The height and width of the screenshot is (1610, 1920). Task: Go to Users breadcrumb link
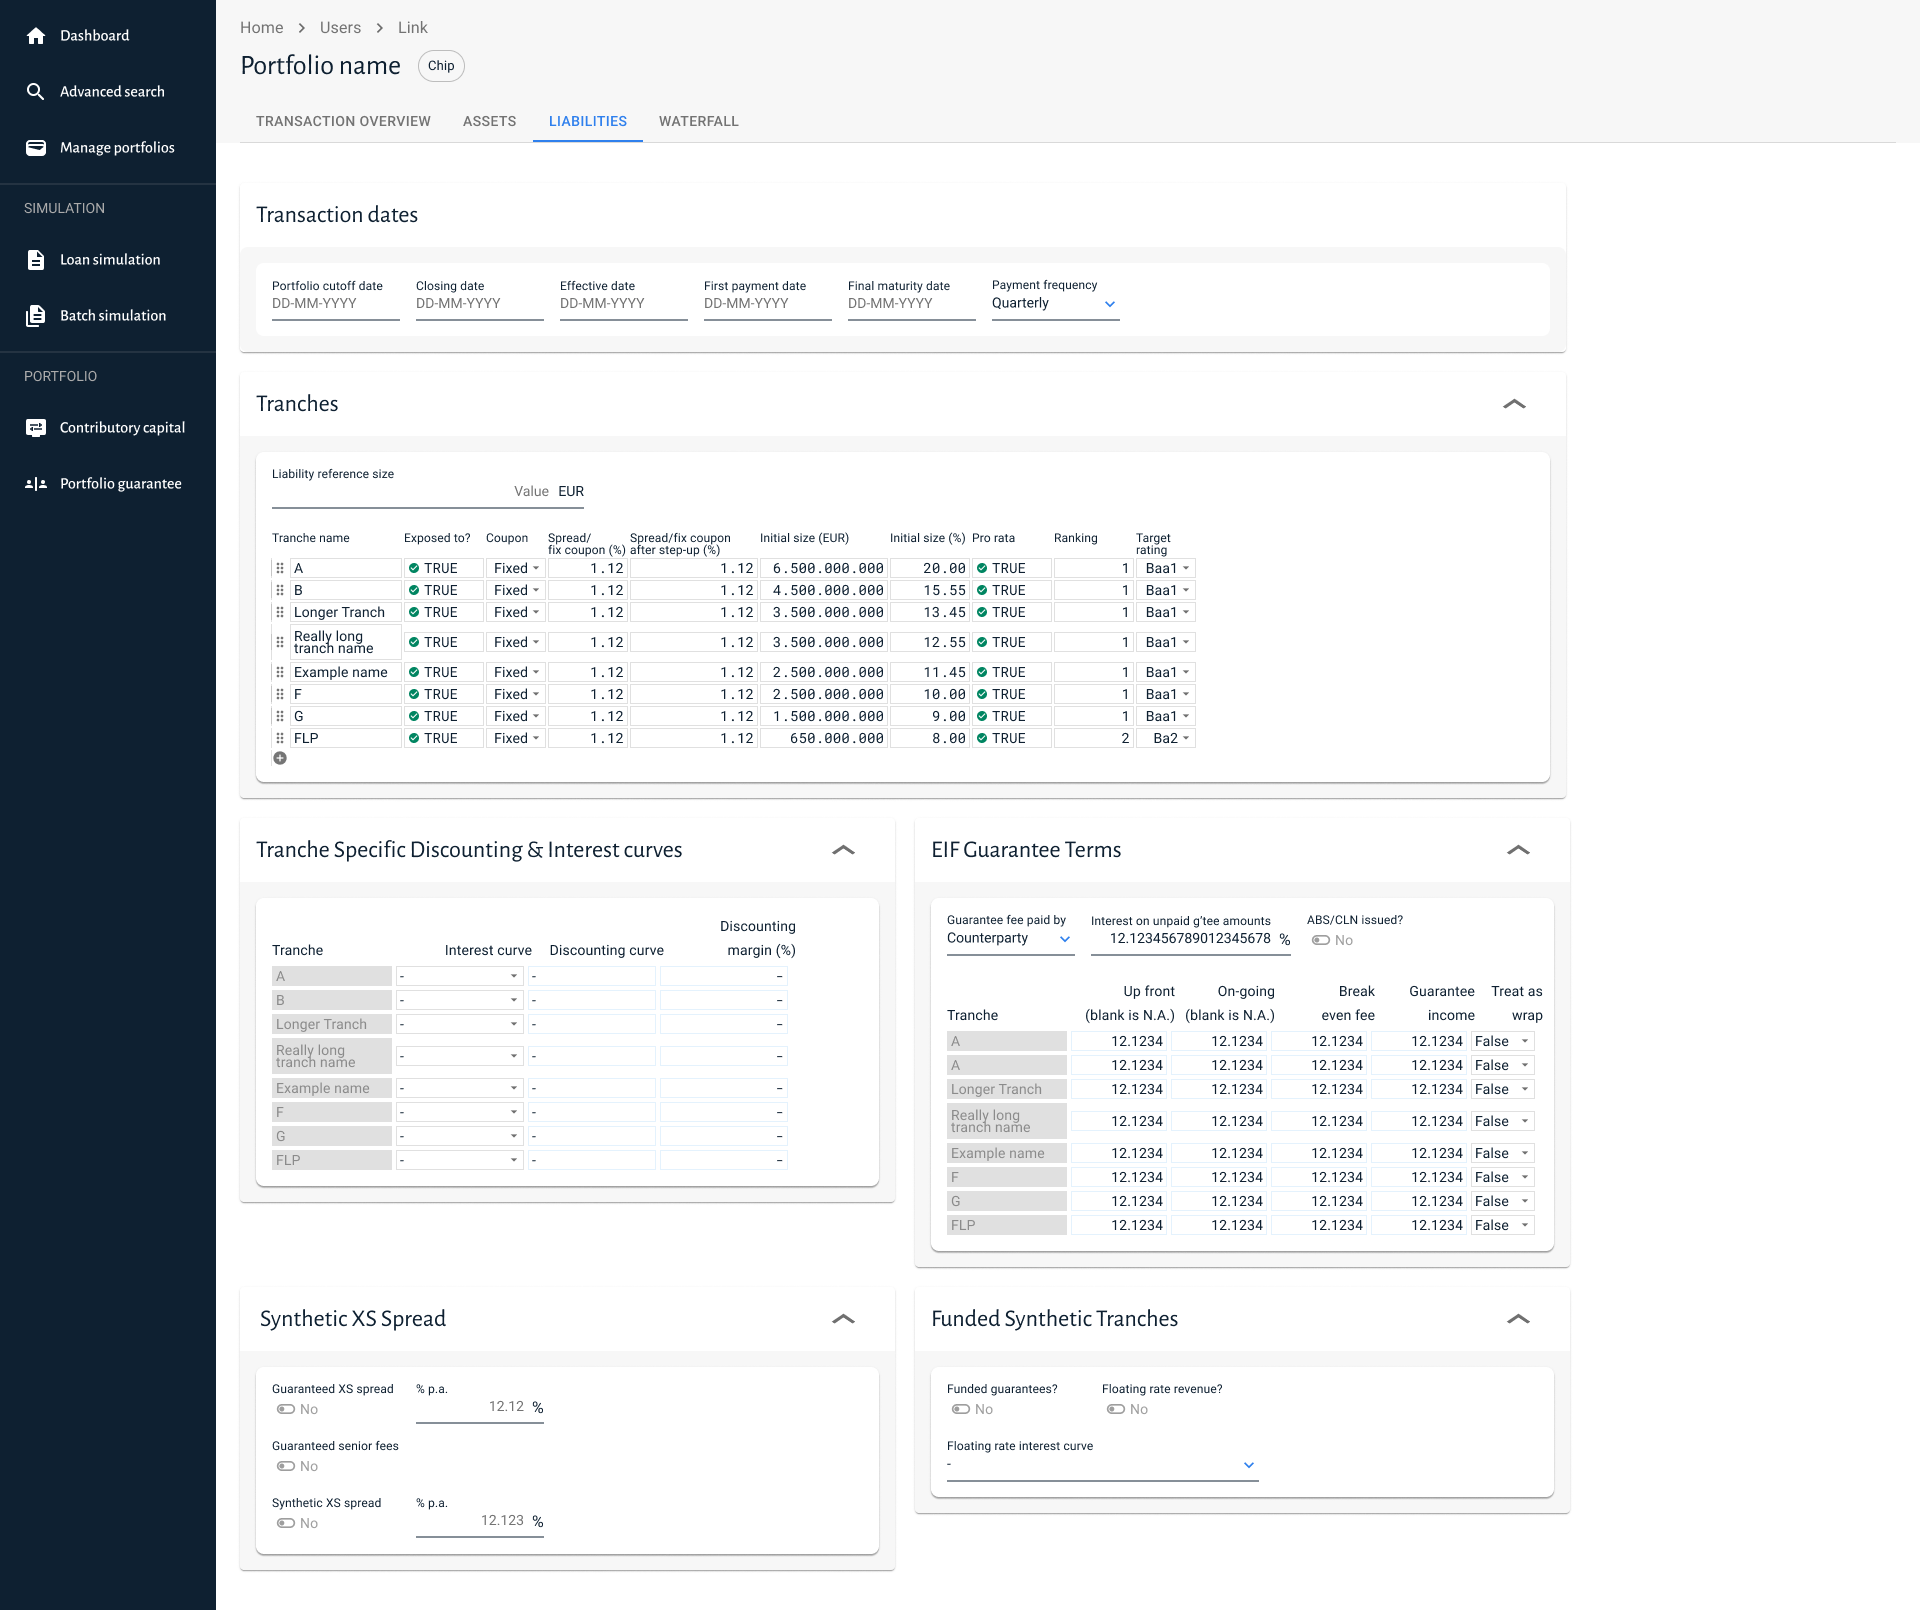pyautogui.click(x=340, y=28)
